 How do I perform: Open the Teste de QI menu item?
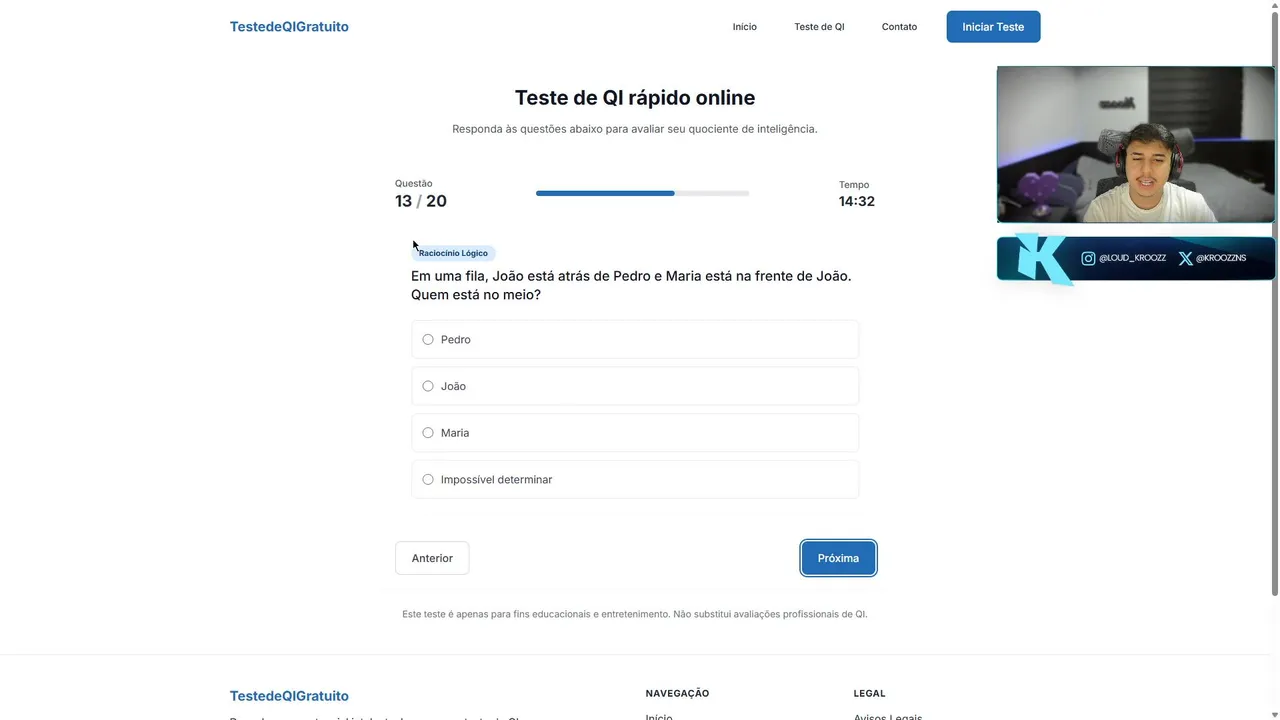819,27
